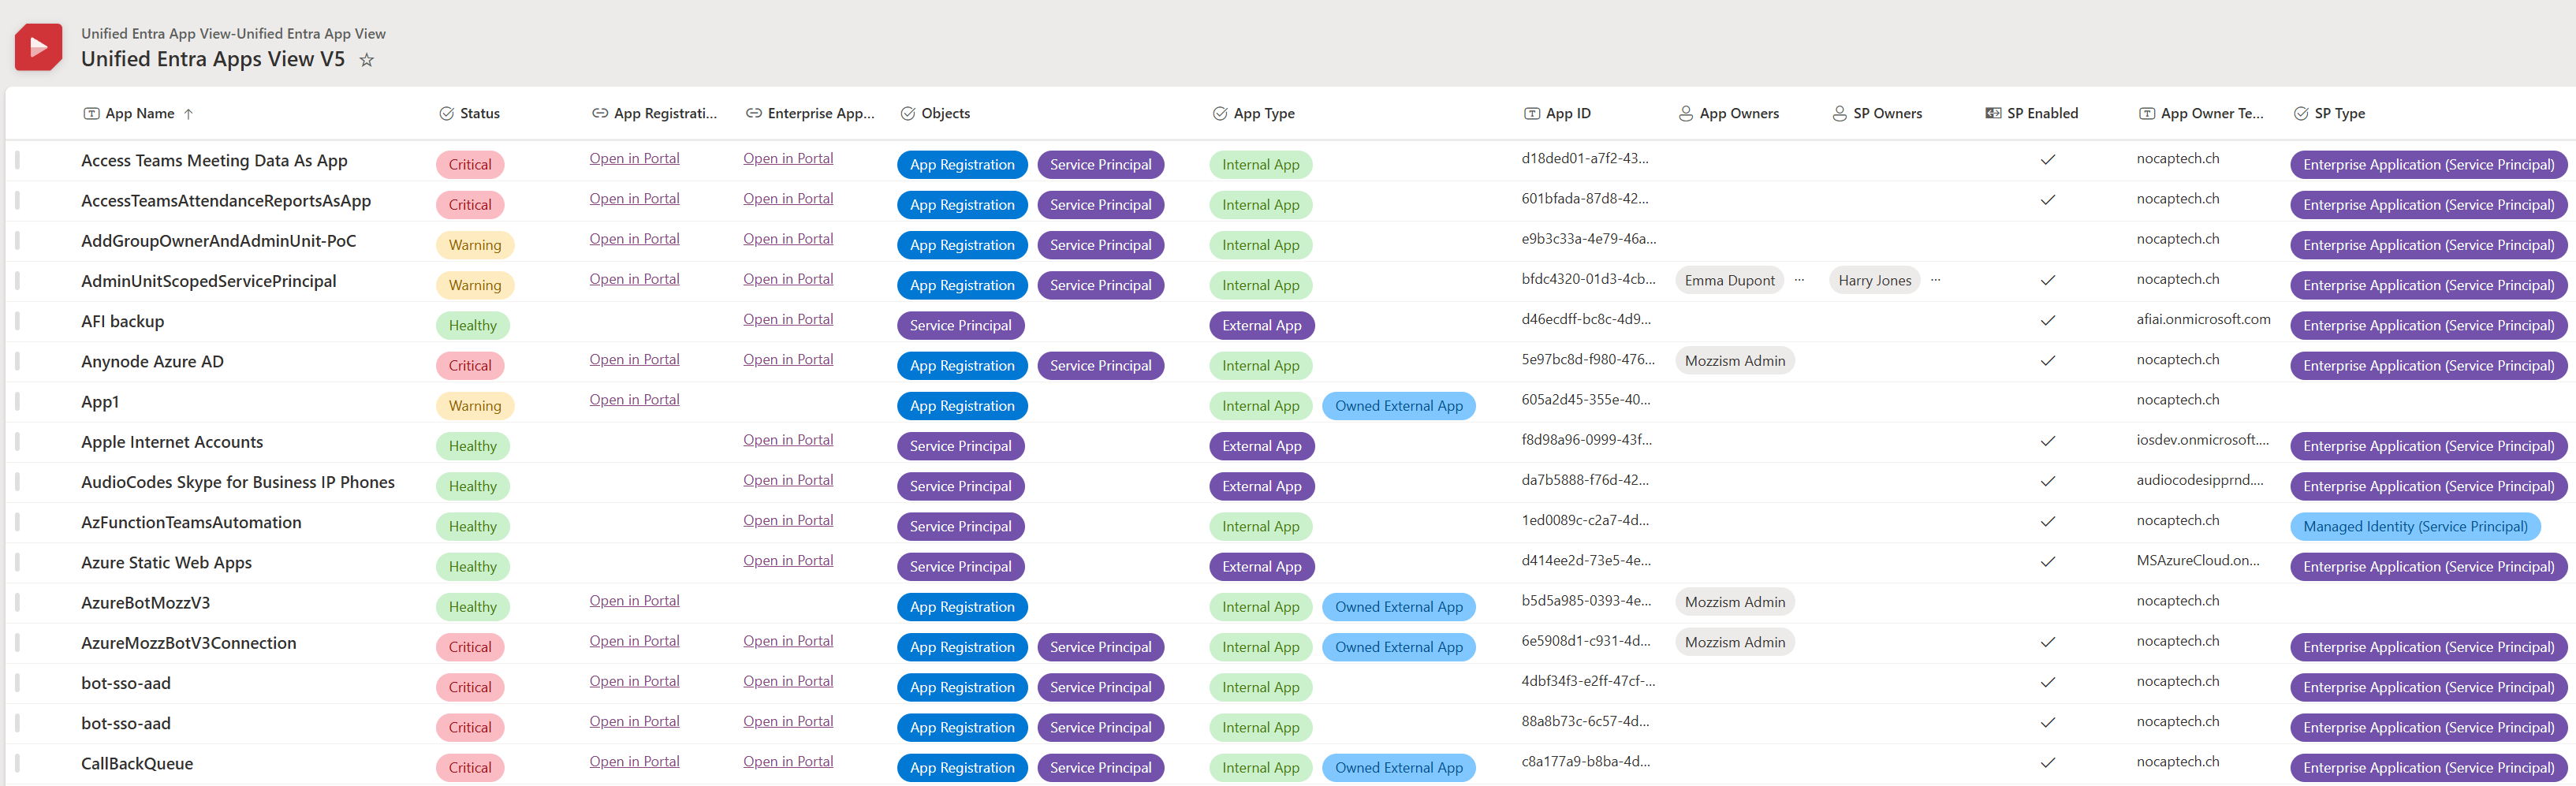2576x786 pixels.
Task: Open Enterprise App portal link for Azure Static Web Apps
Action: [x=788, y=561]
